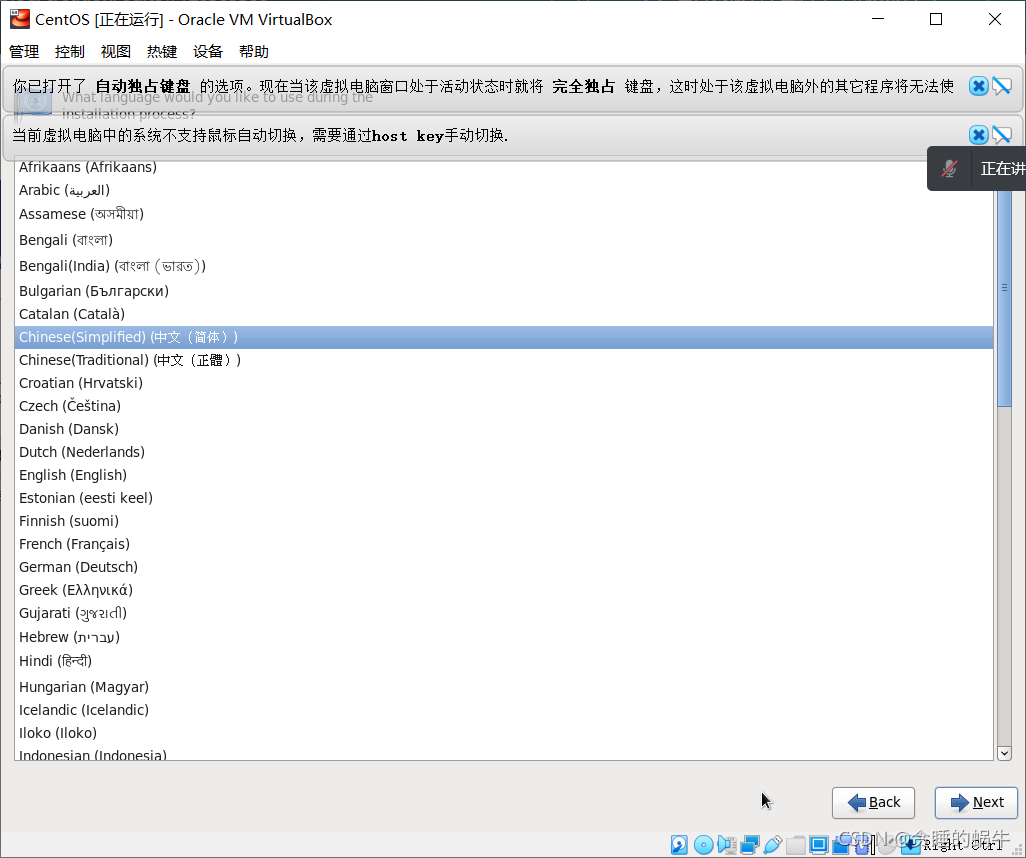Open the 热键 menu
This screenshot has height=858, width=1026.
(x=162, y=52)
